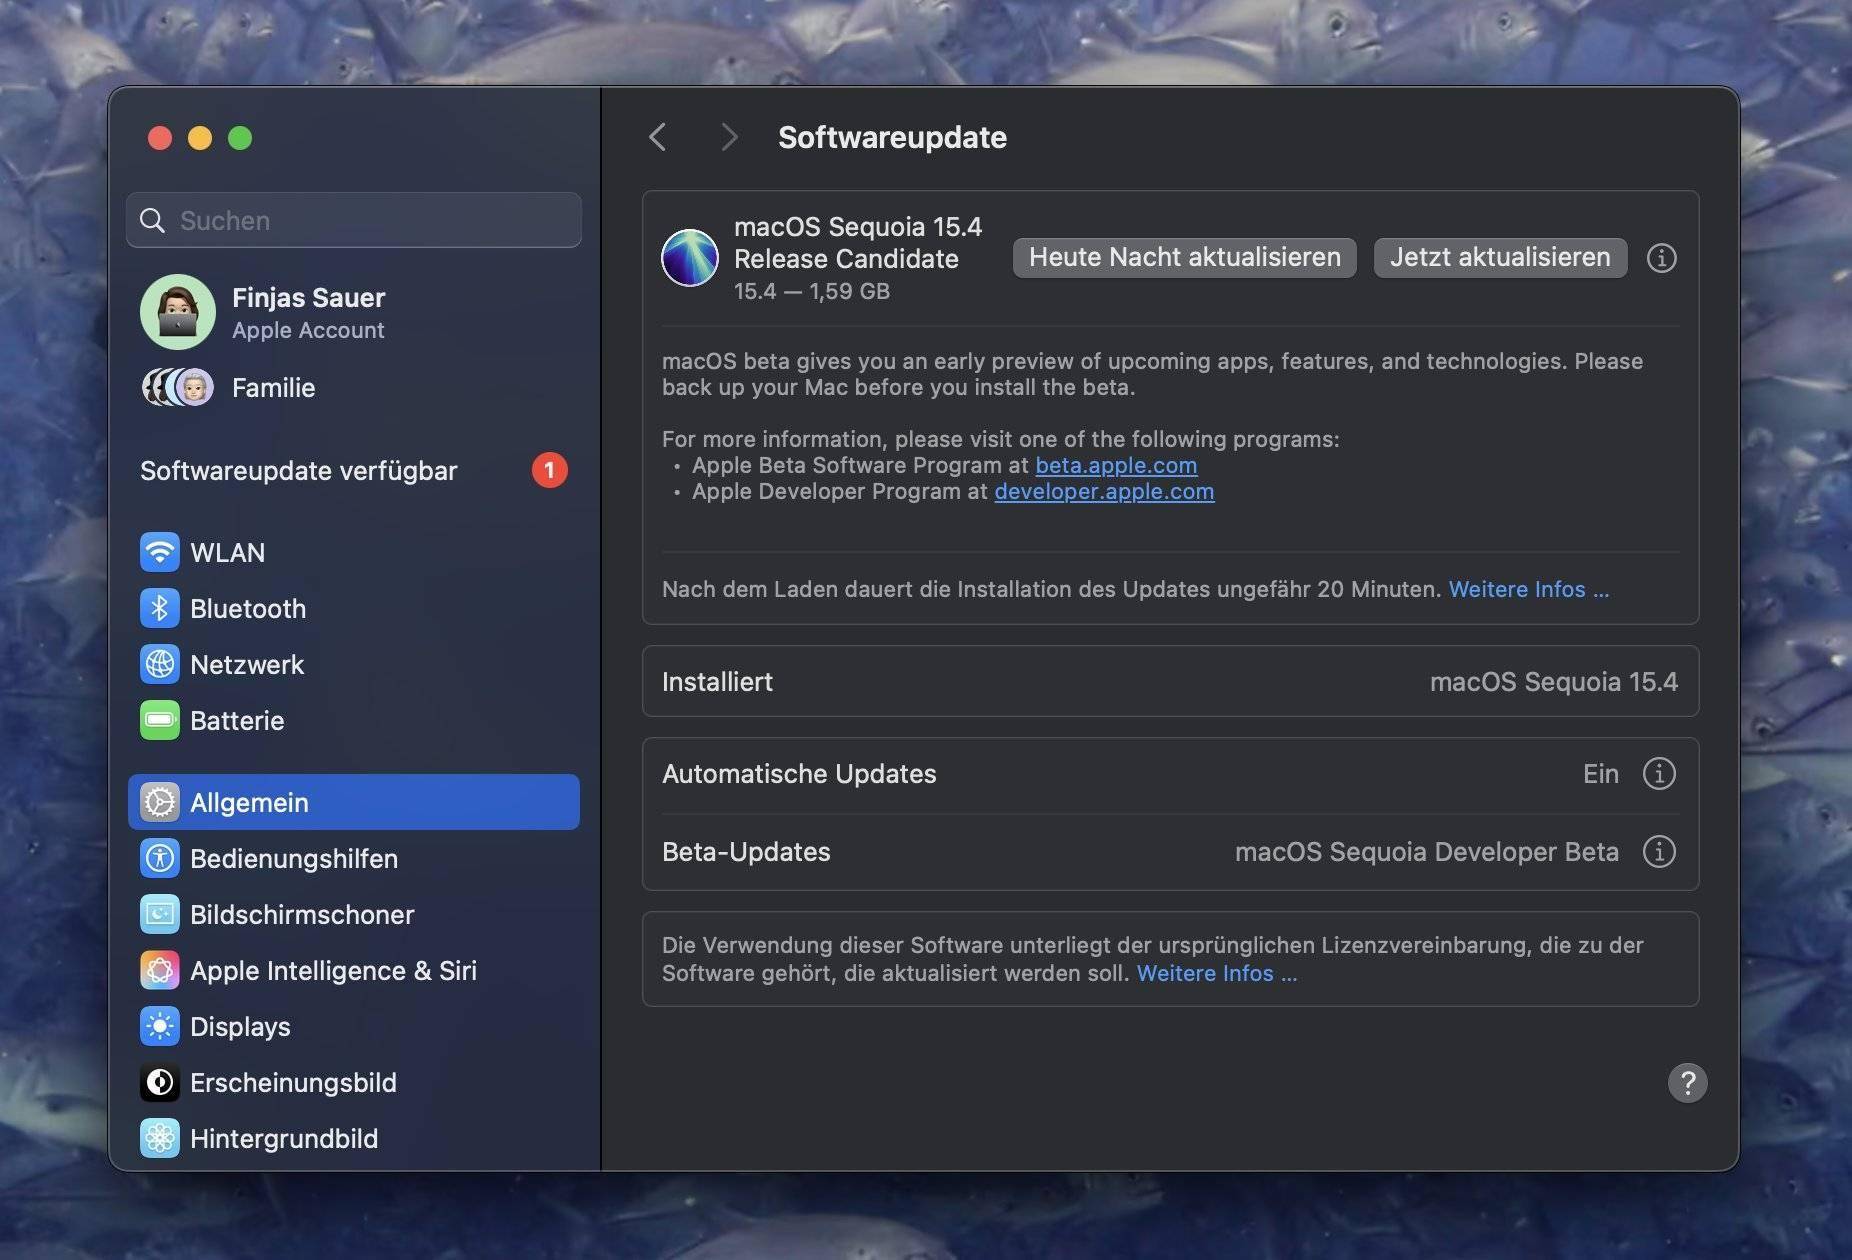The image size is (1852, 1260).
Task: Click the info icon next to Jetzt aktualisieren
Action: 1661,258
